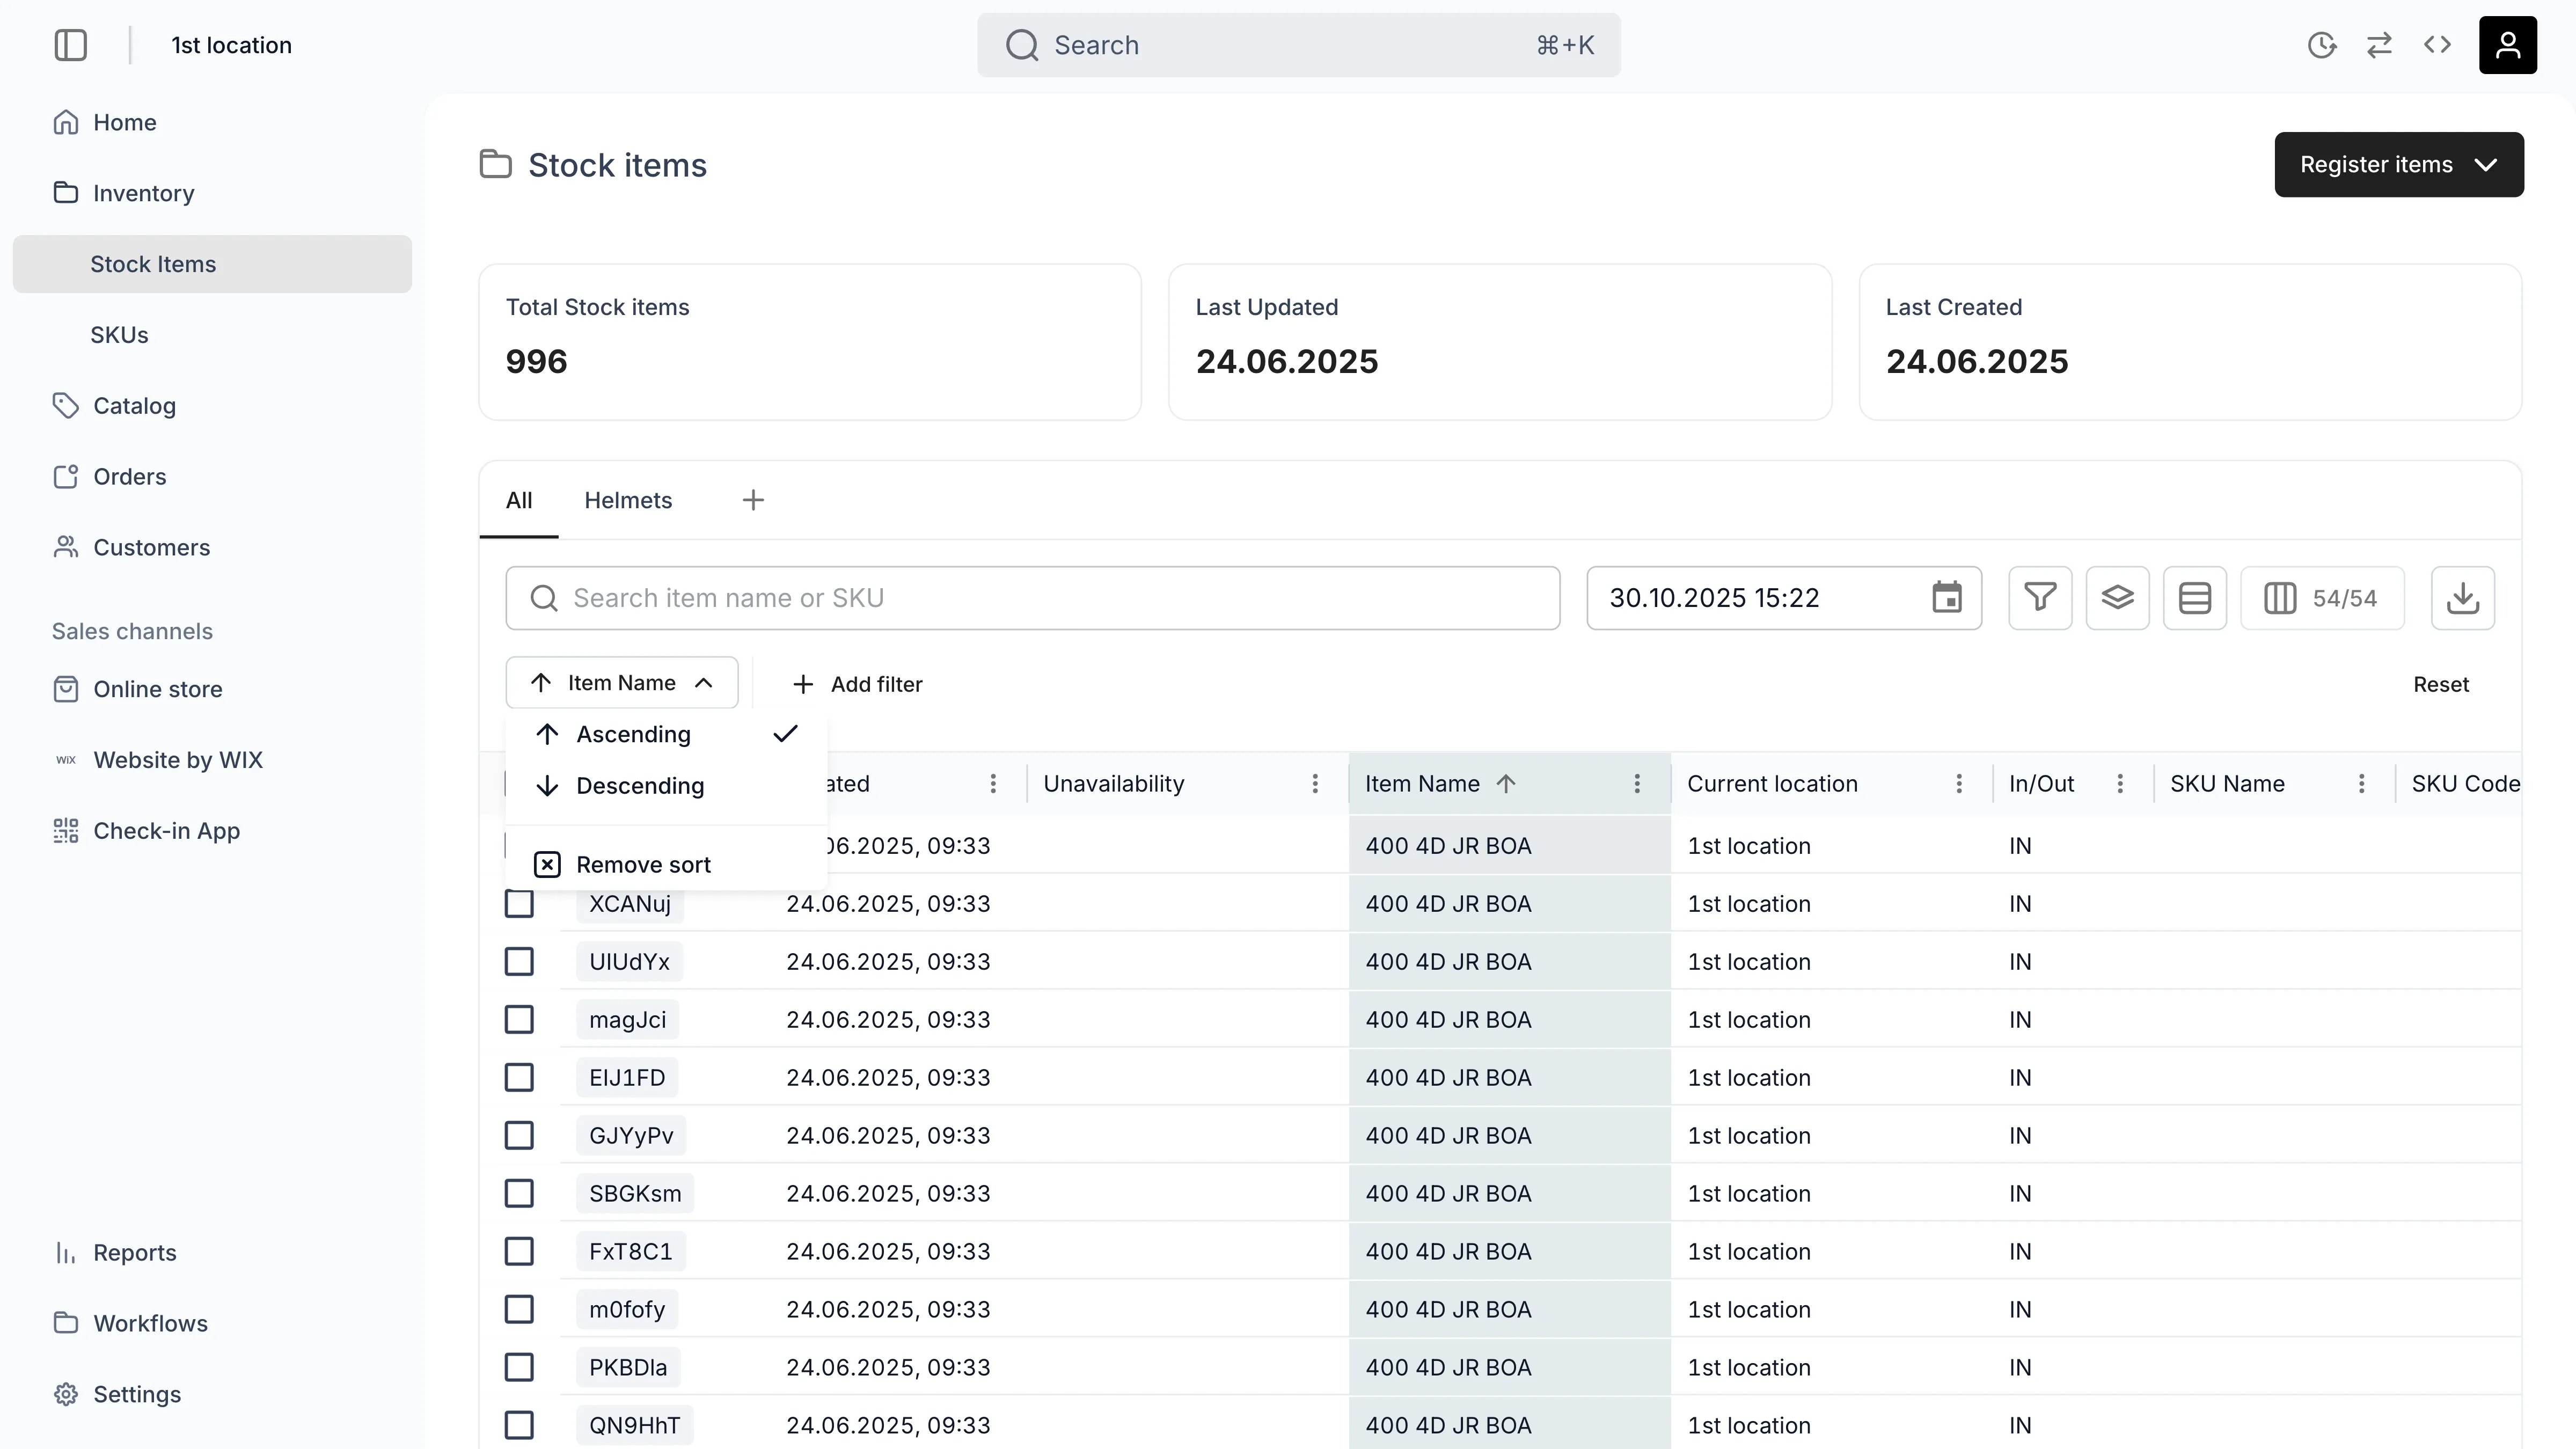Focus the Search item name or SKU field
The width and height of the screenshot is (2576, 1449).
click(x=1032, y=598)
